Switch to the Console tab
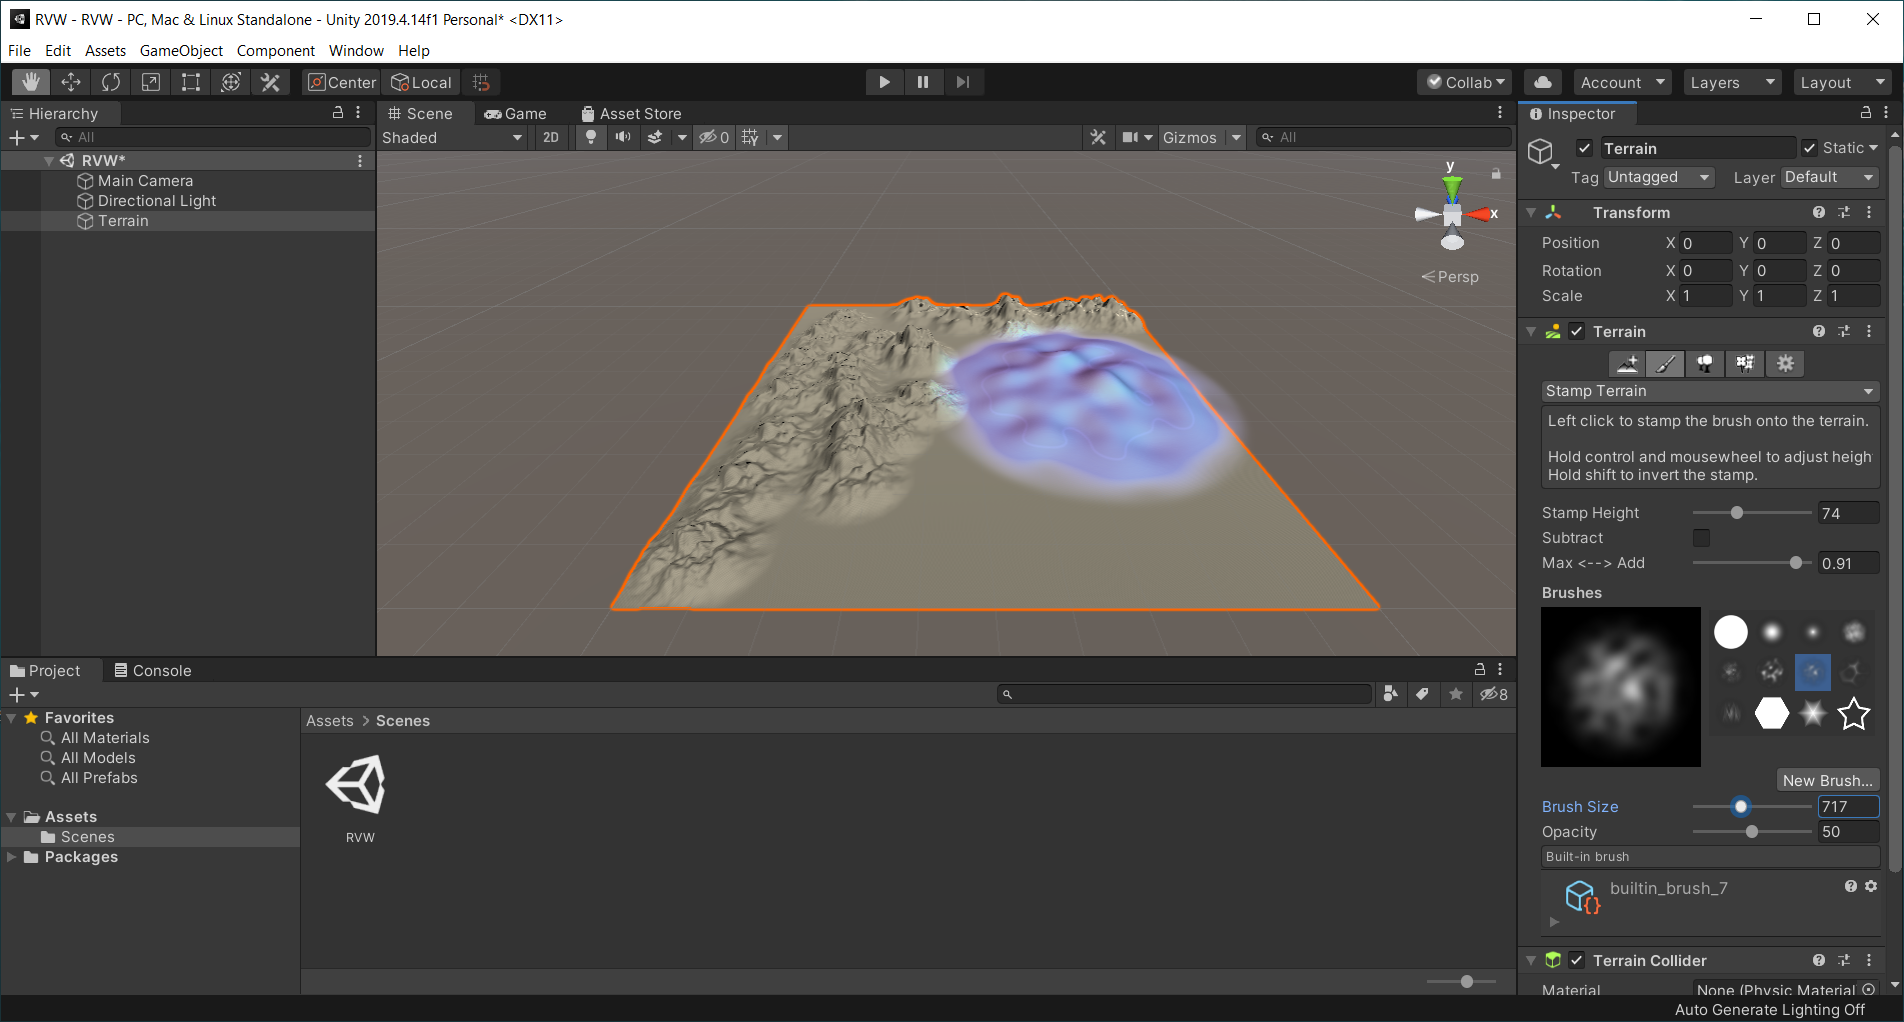The image size is (1904, 1022). 153,670
